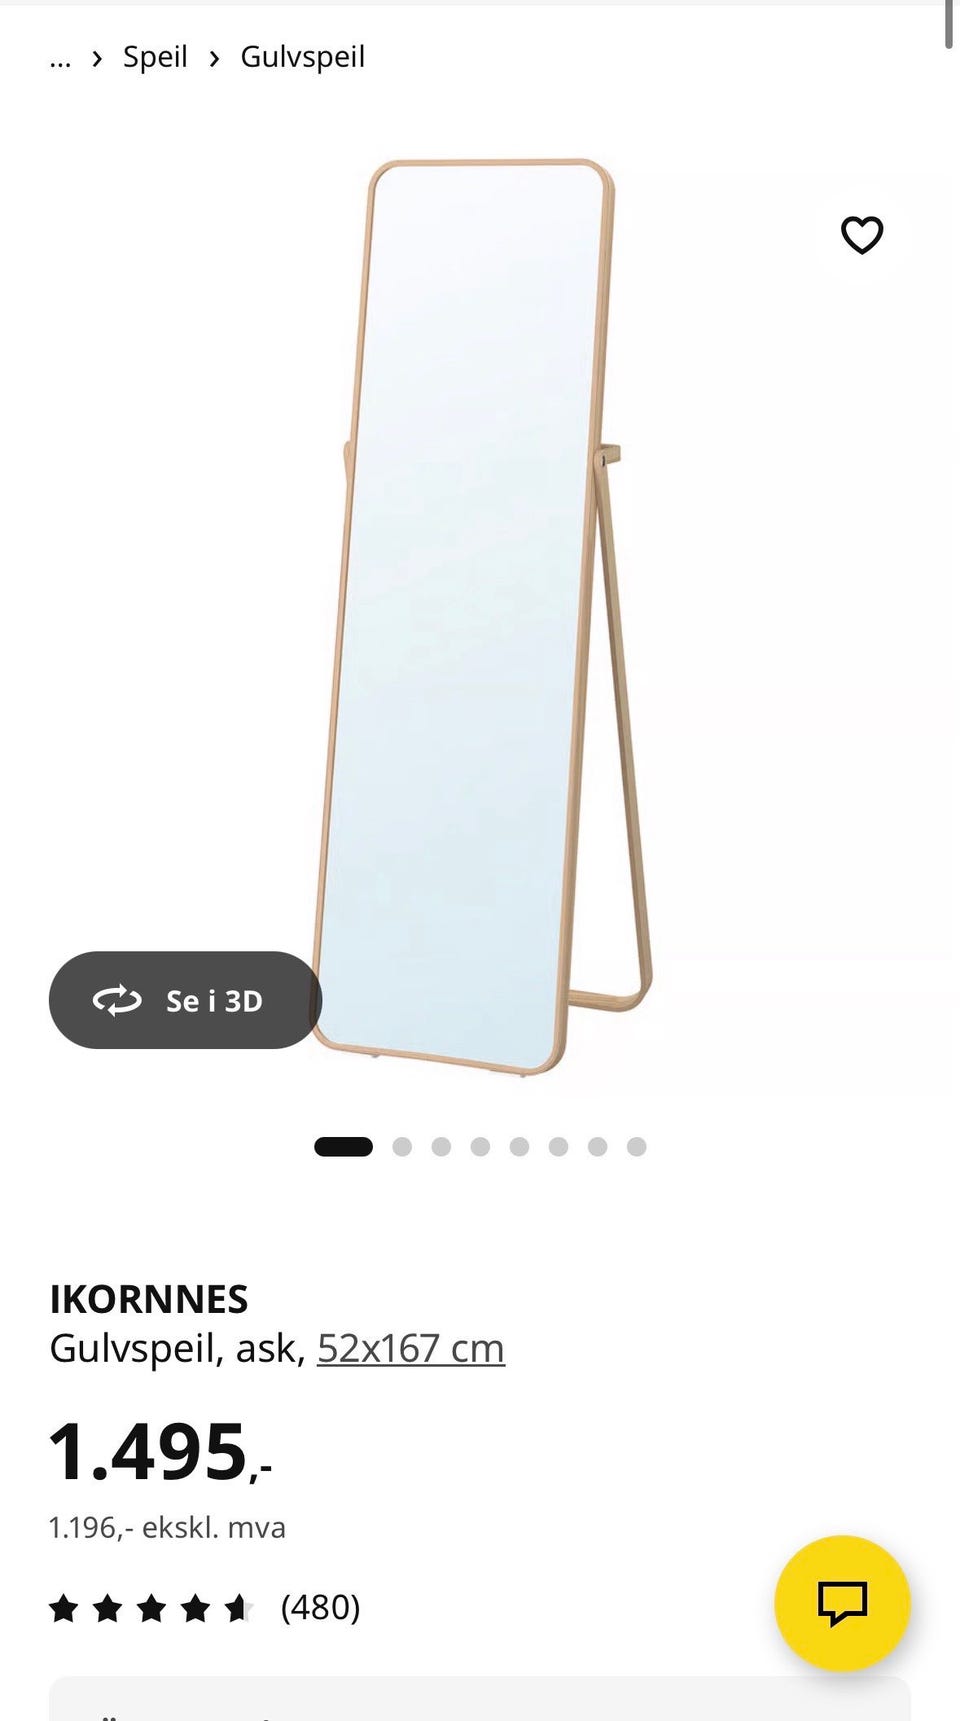Open the (480) reviews count

(x=320, y=1607)
